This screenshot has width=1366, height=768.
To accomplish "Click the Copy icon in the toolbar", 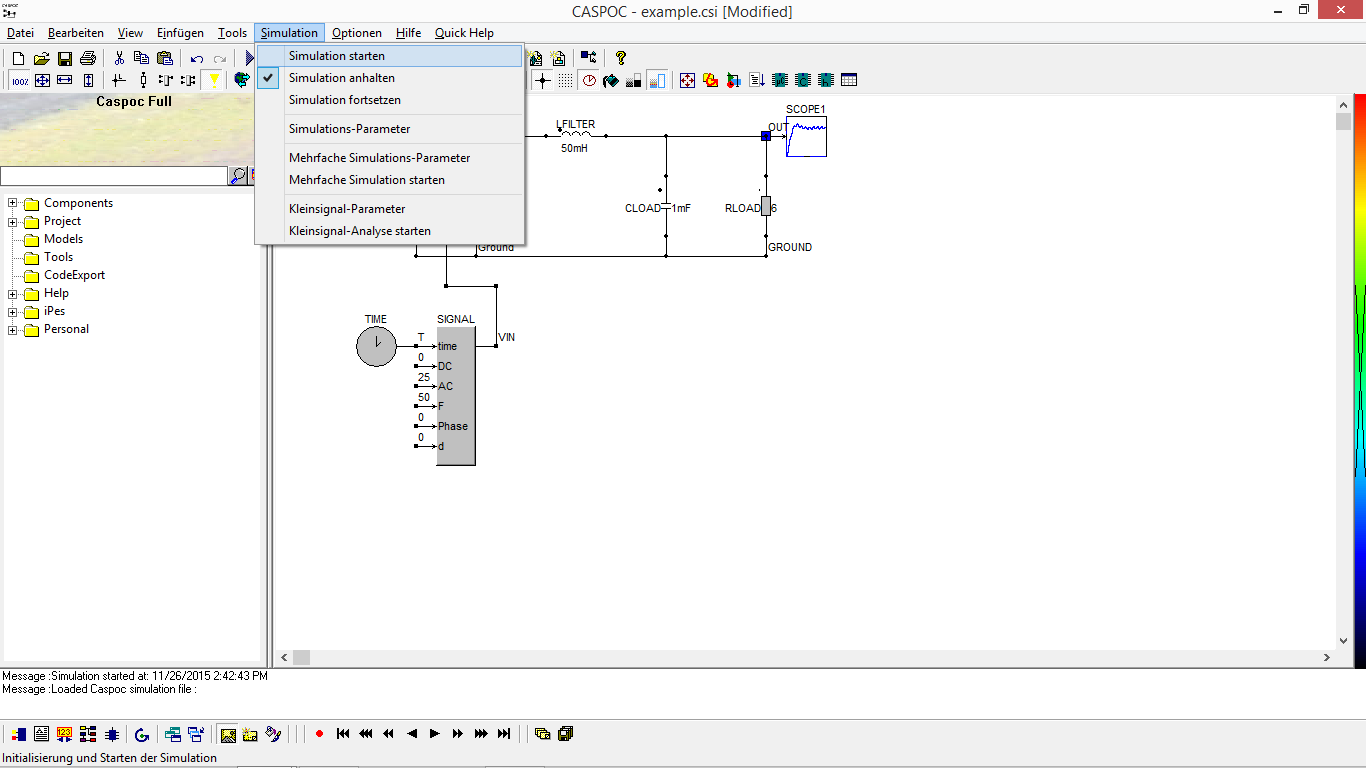I will click(x=142, y=59).
